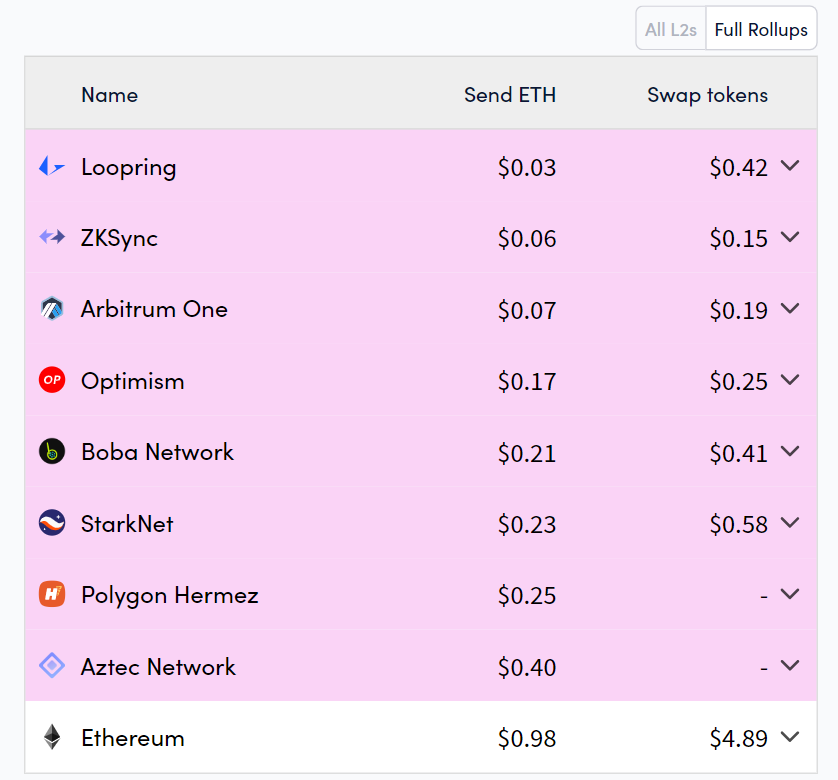The image size is (838, 780).
Task: Click the Boba Network logo icon
Action: (x=52, y=452)
